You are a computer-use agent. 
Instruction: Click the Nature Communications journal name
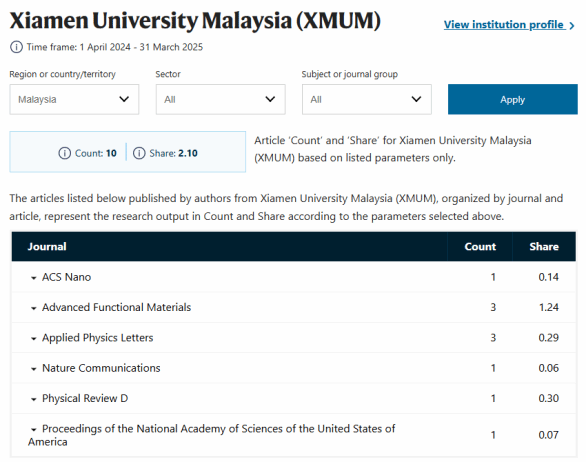[x=101, y=368]
